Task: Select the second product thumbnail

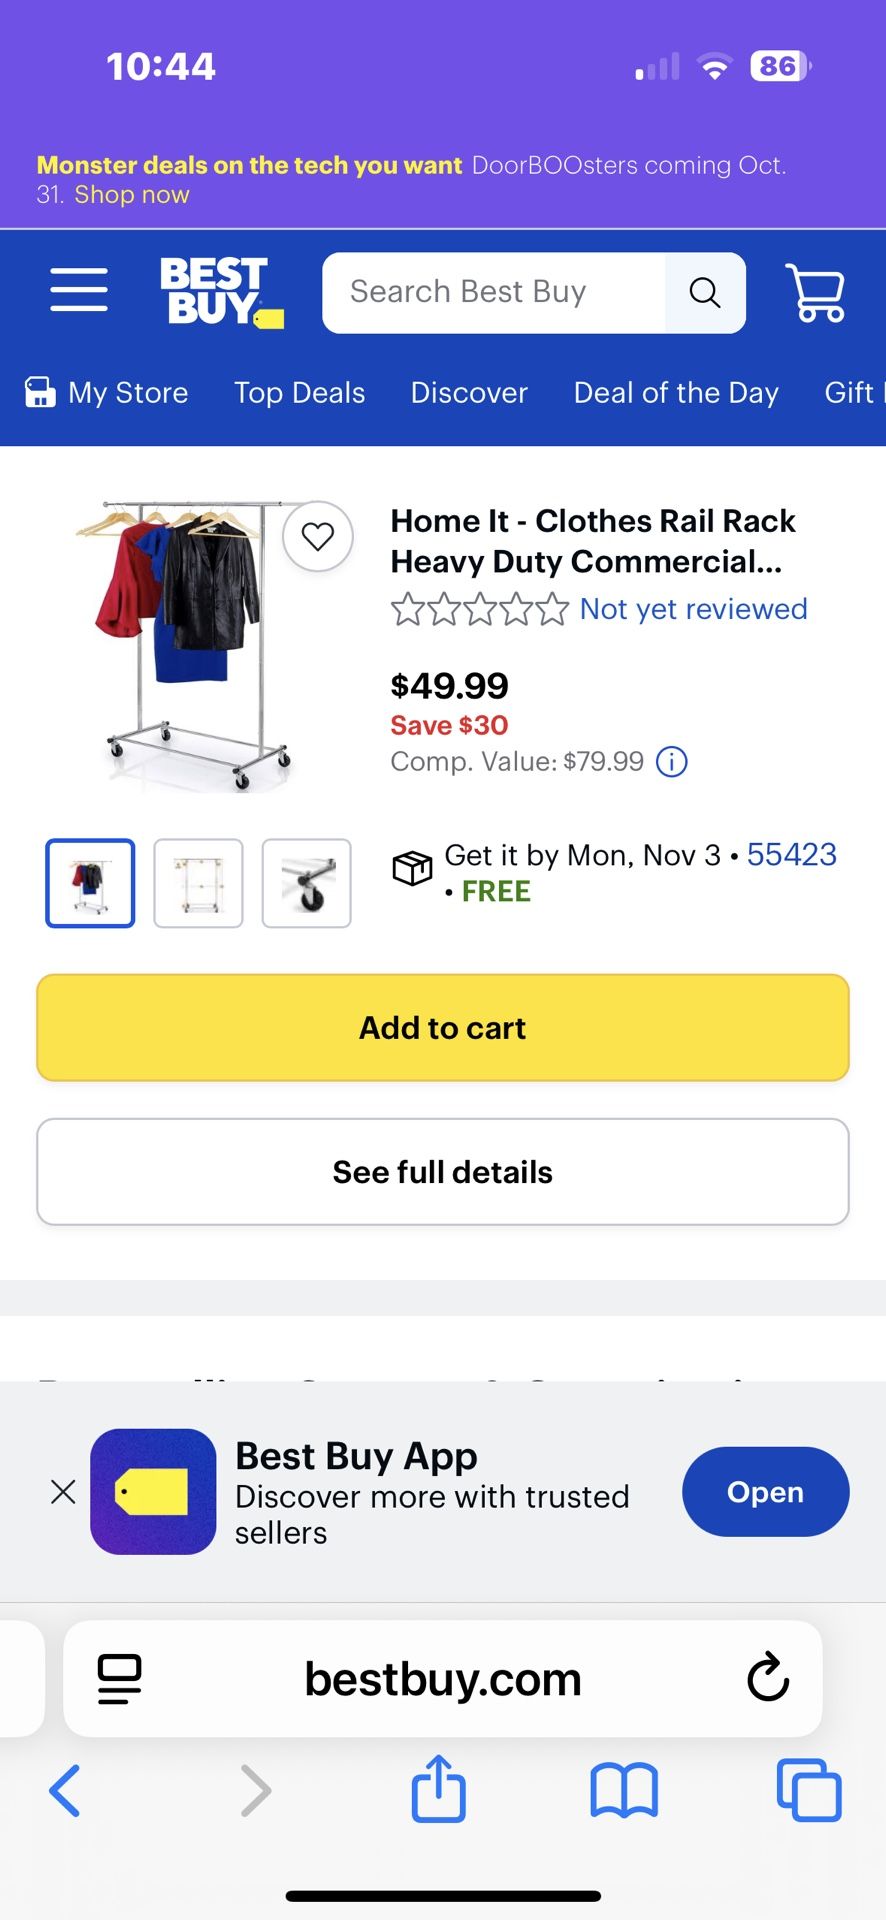Action: tap(198, 883)
